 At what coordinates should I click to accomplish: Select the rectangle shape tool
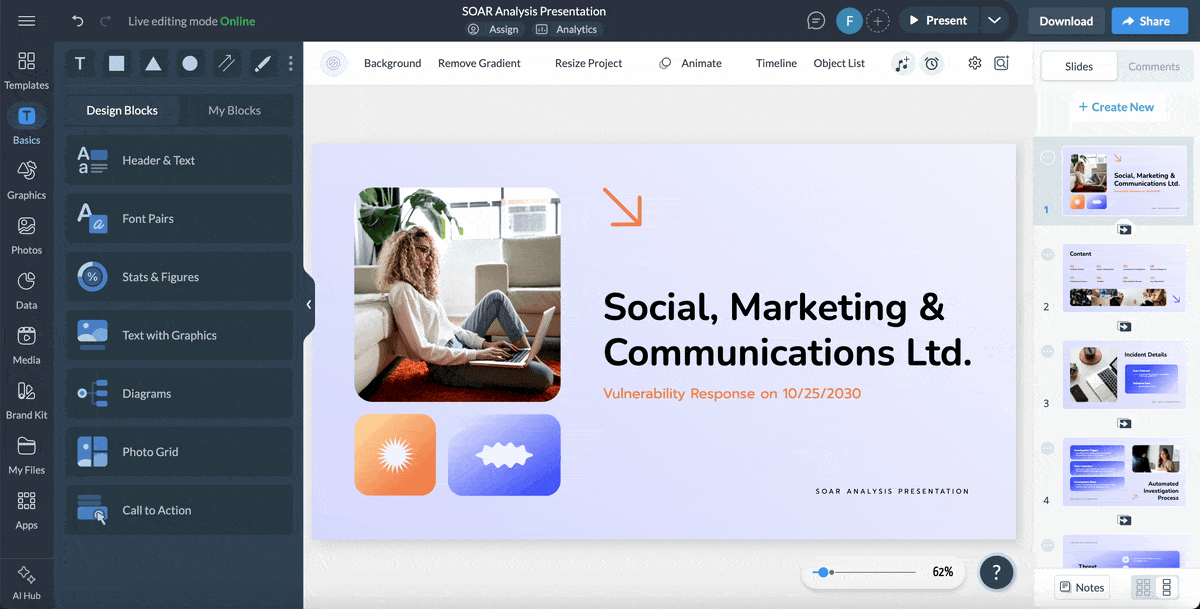point(116,63)
